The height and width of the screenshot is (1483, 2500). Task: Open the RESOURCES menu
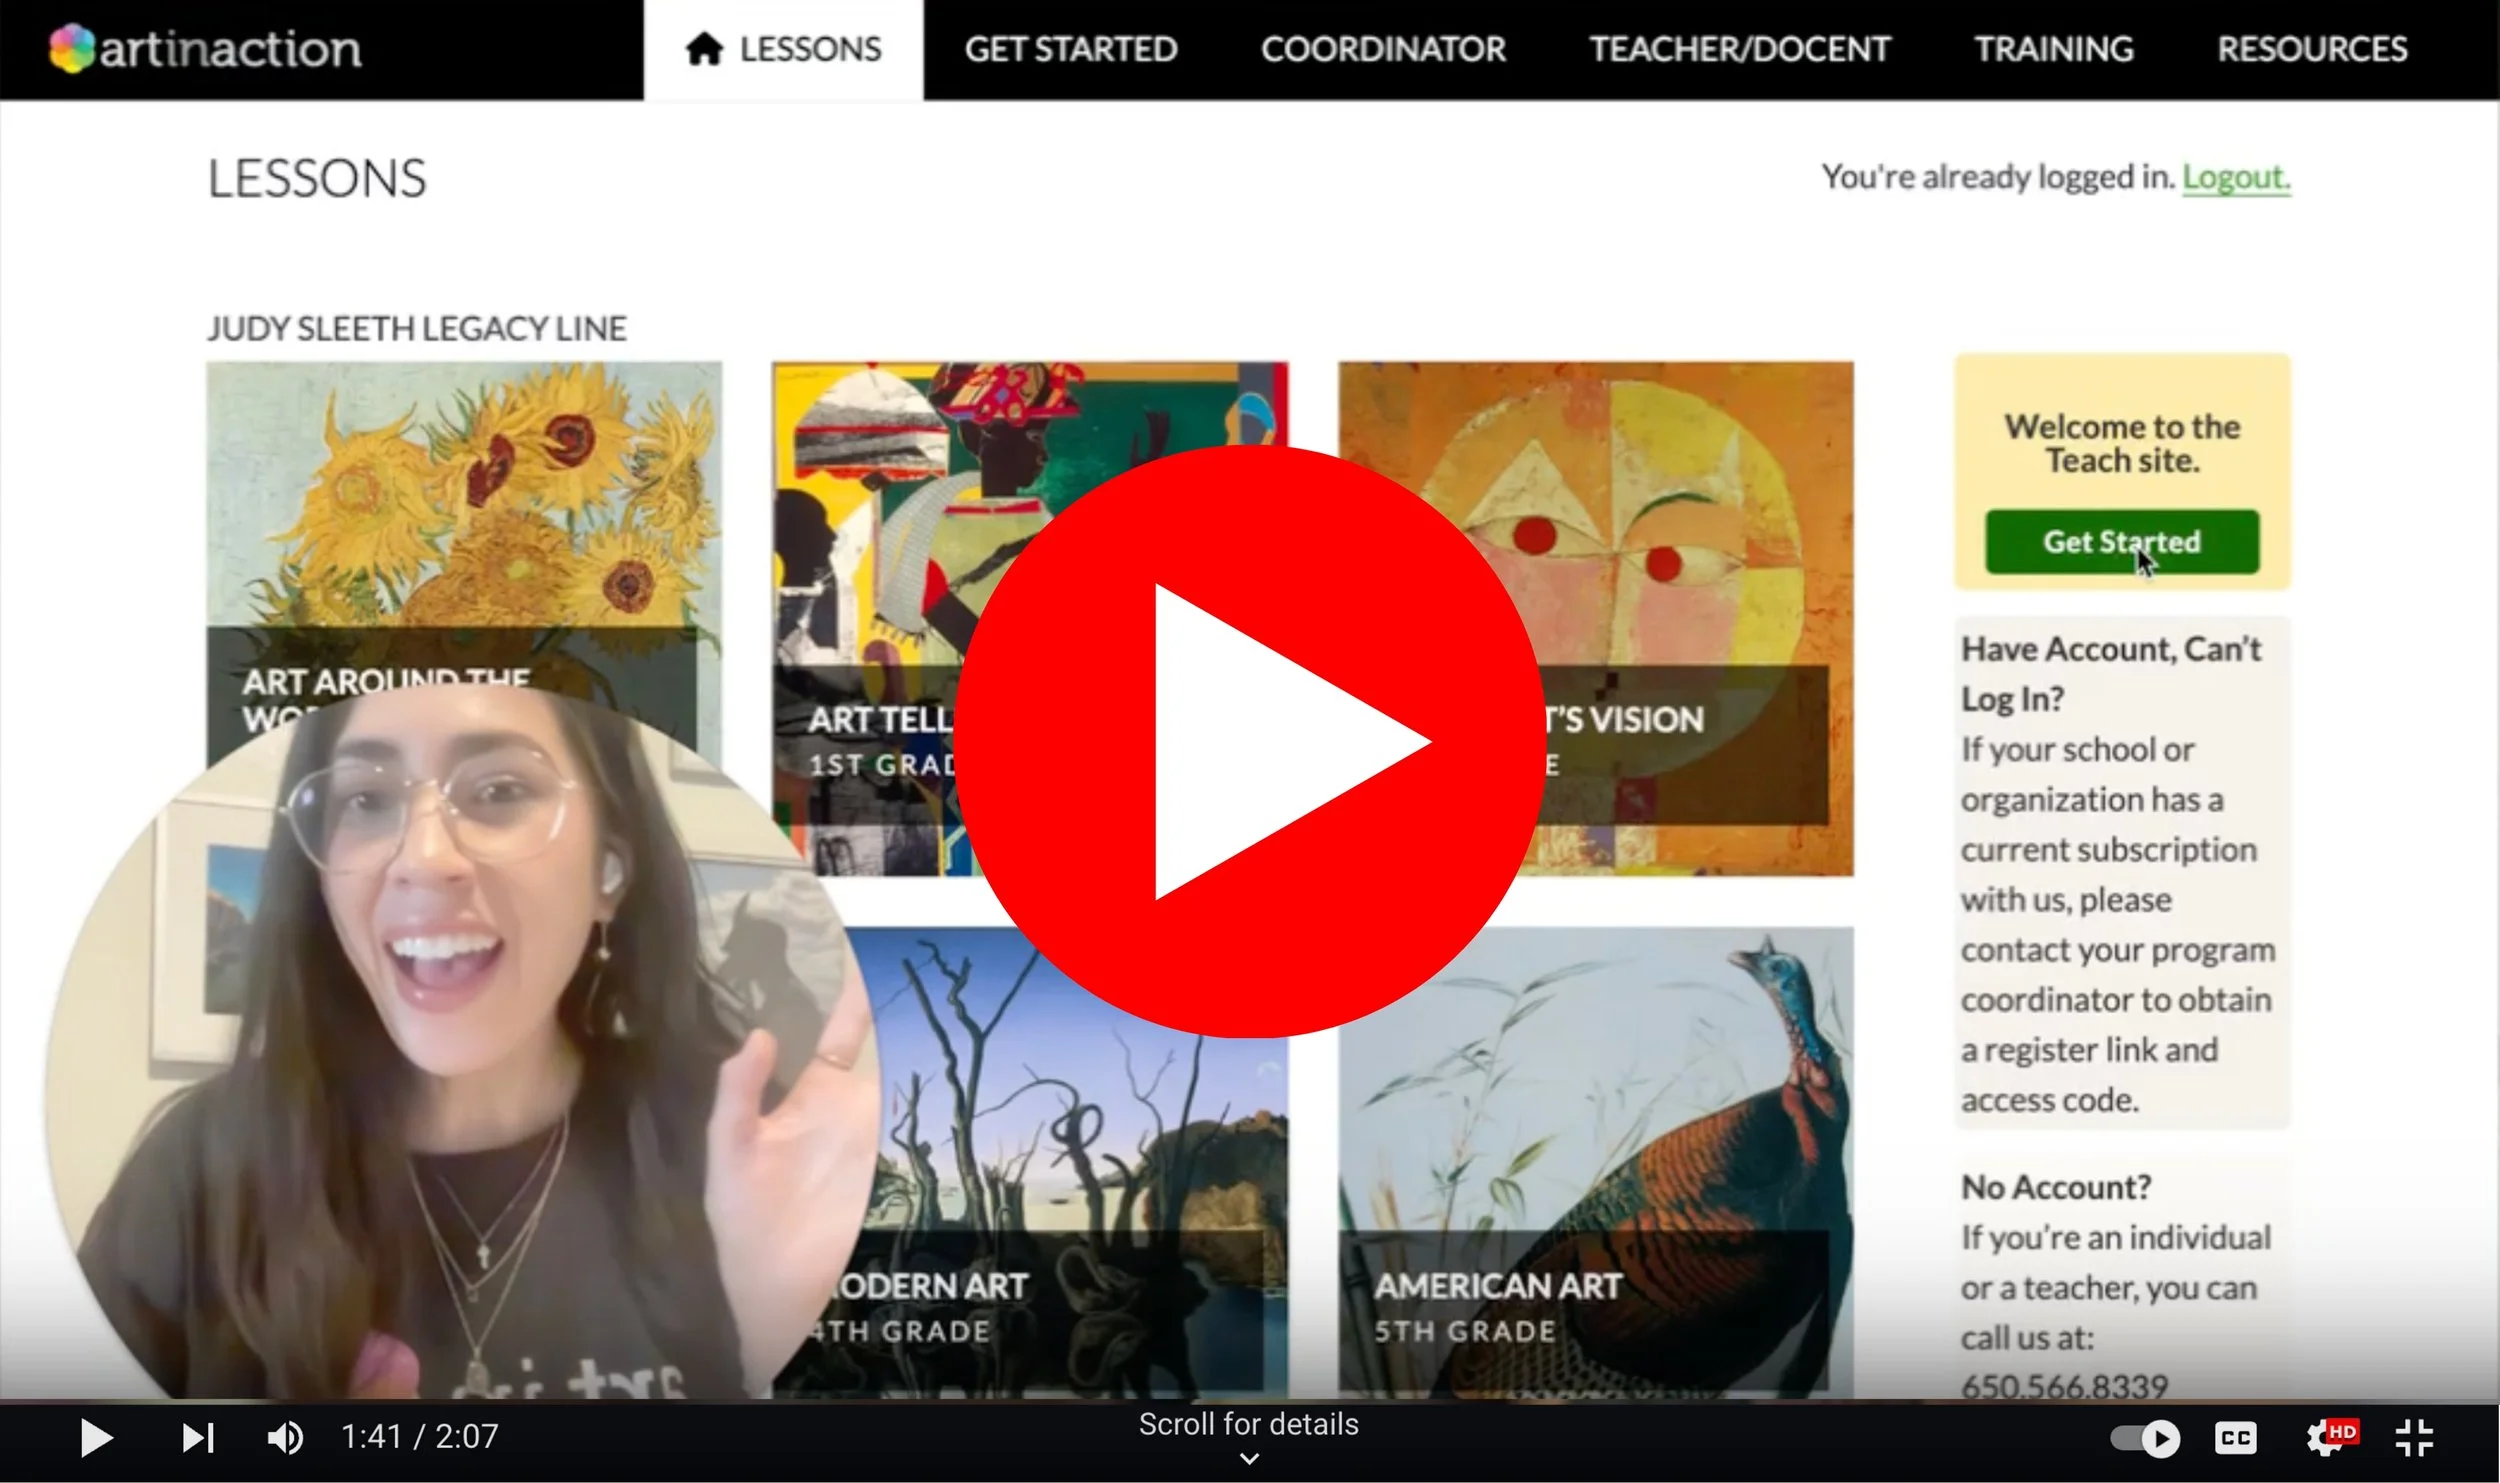pos(2312,49)
